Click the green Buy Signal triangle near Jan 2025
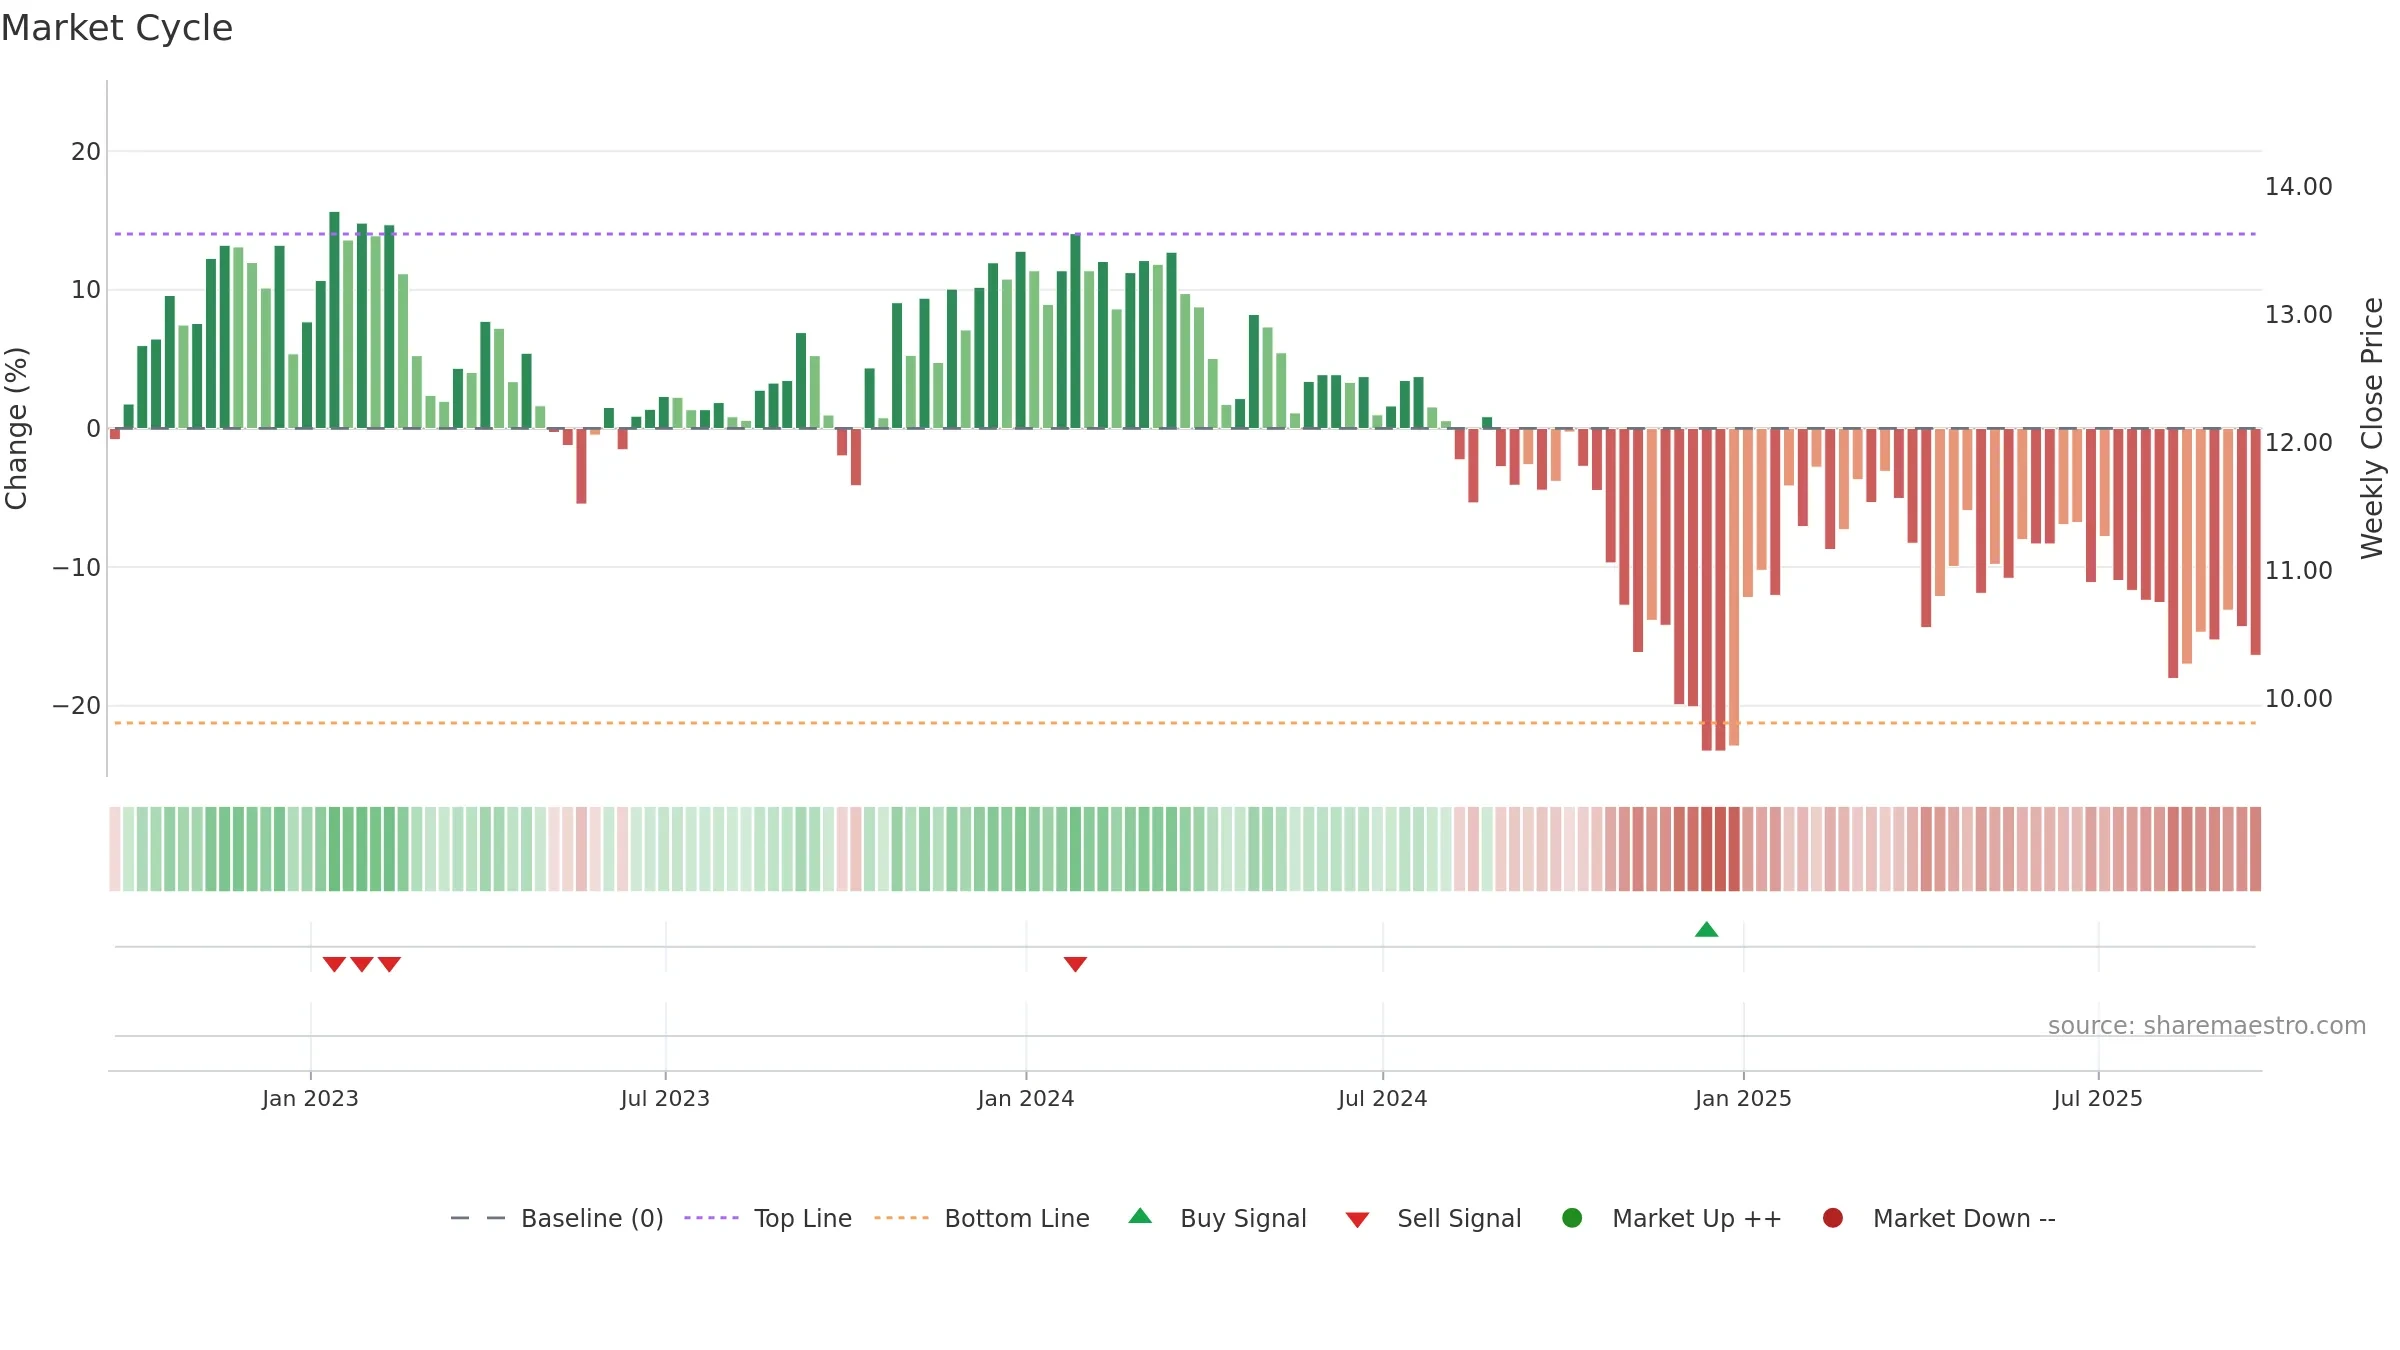Viewport: 2400px width, 1350px height. coord(1706,929)
